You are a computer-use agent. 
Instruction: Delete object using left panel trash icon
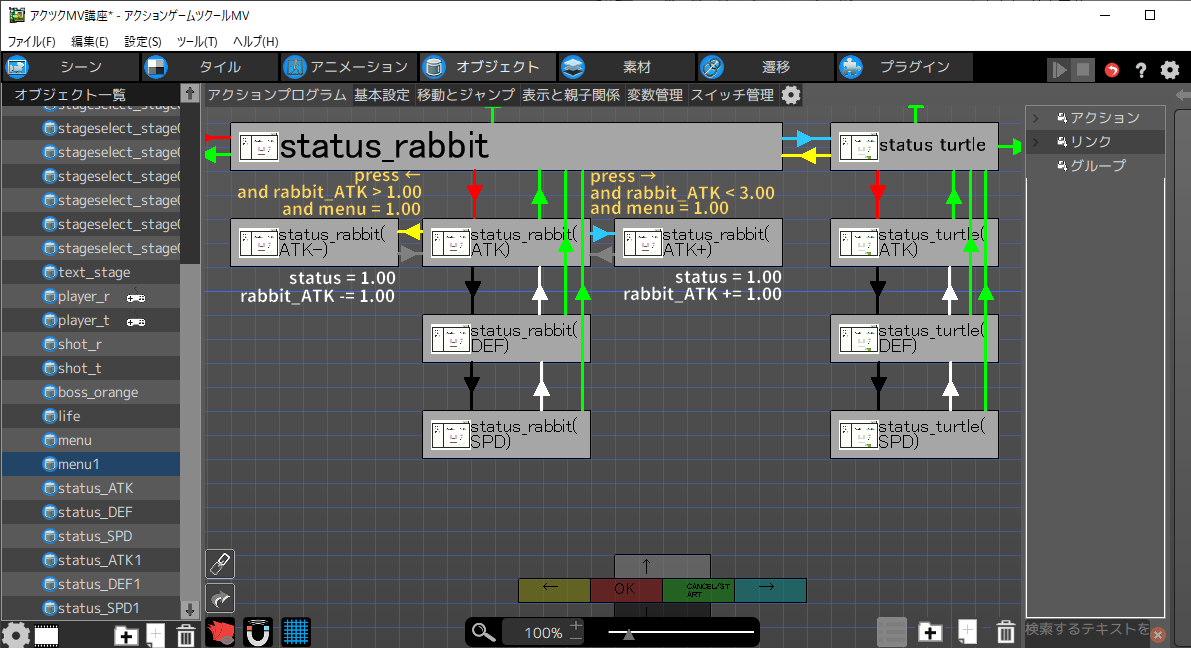185,635
